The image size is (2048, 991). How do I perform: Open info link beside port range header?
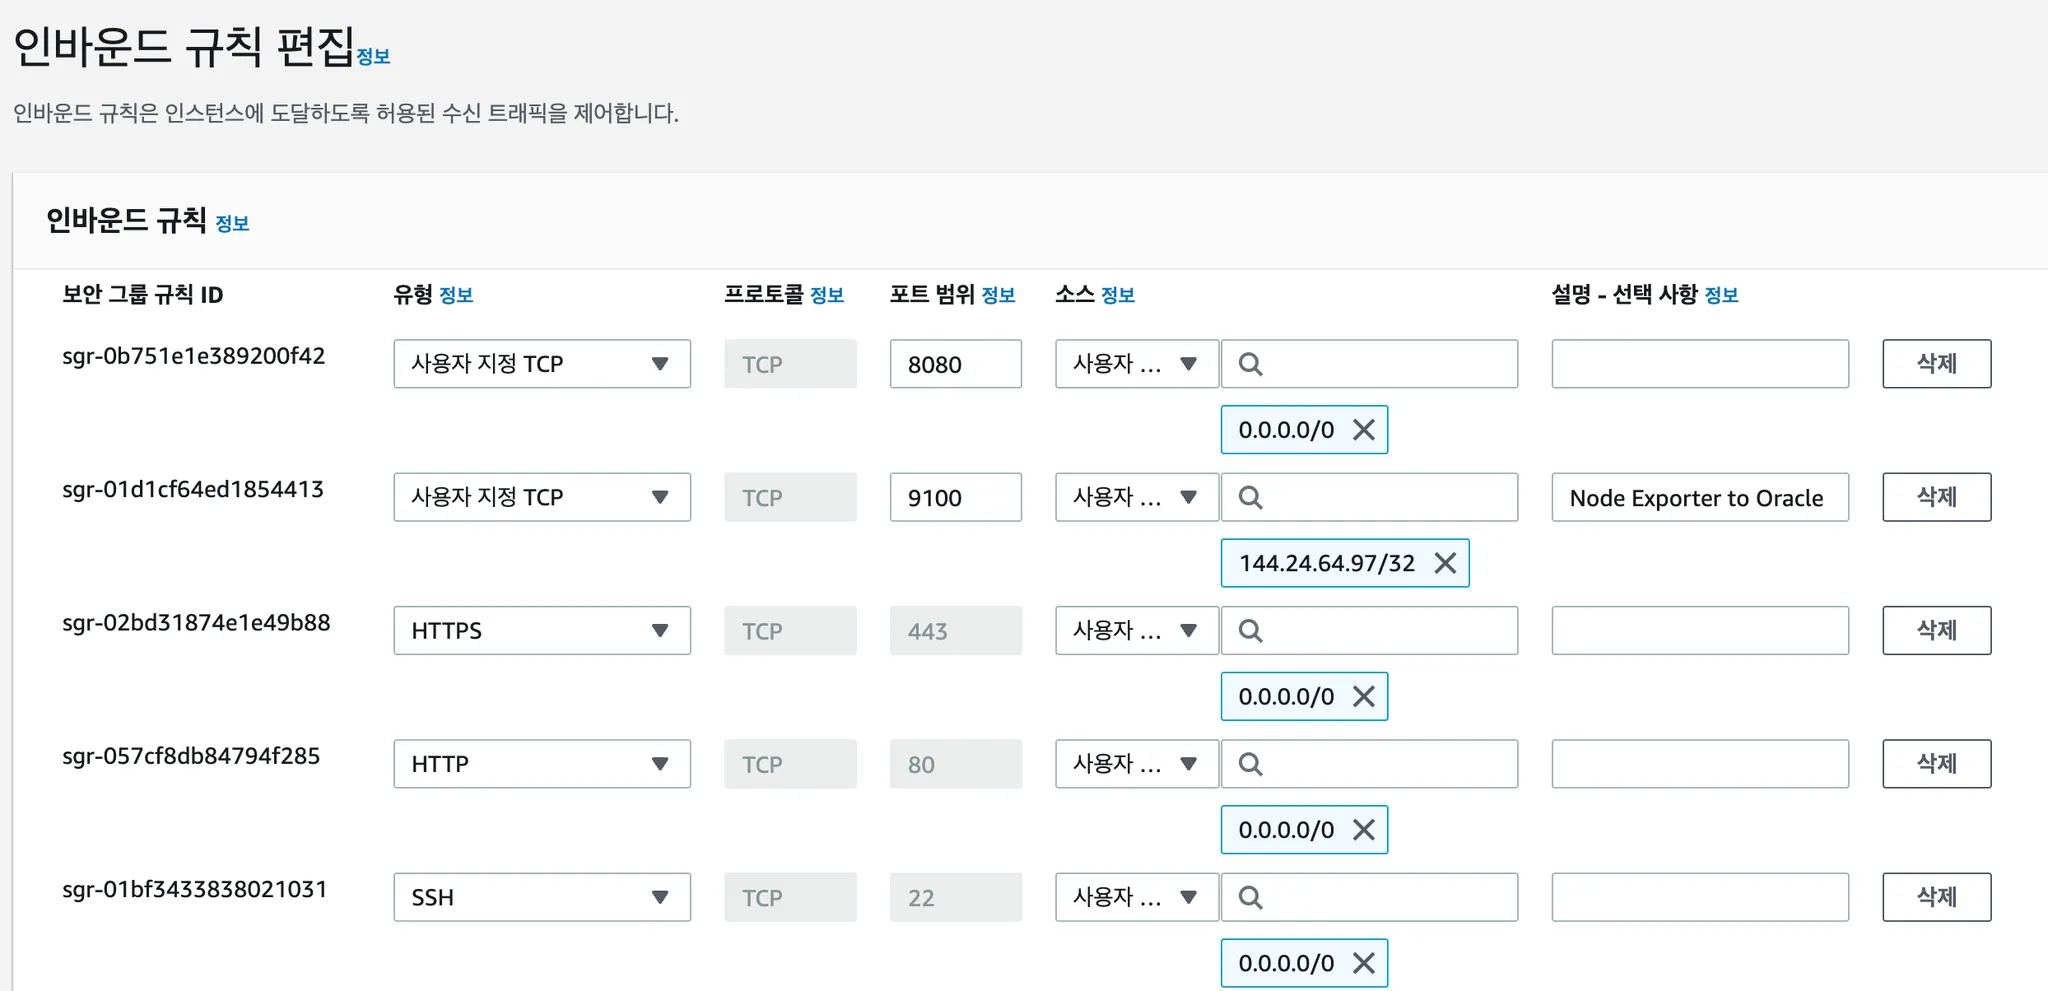(998, 295)
